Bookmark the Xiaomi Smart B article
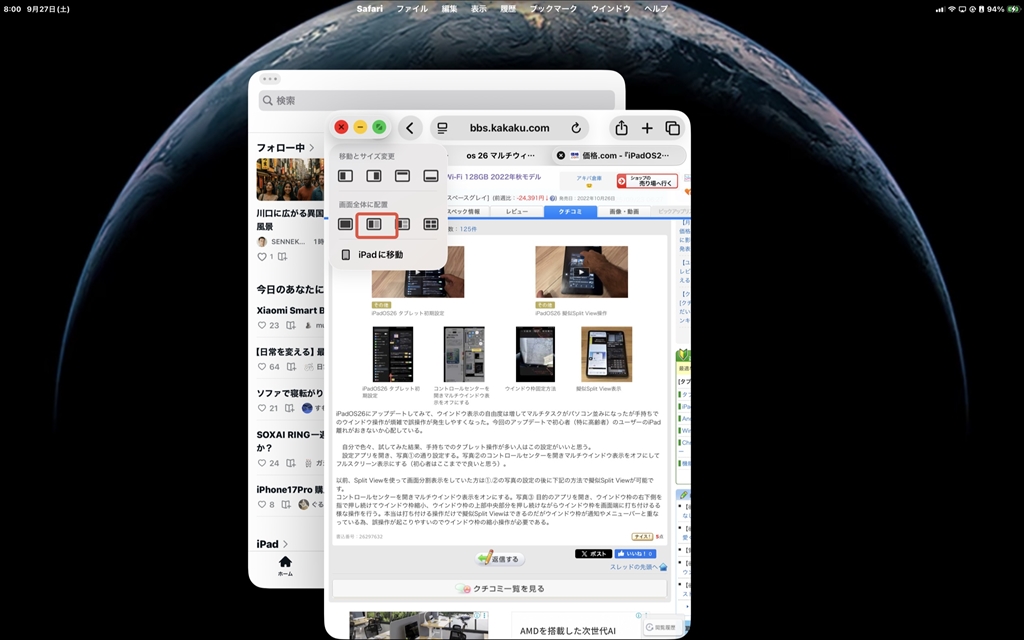Viewport: 1024px width, 640px height. 291,325
